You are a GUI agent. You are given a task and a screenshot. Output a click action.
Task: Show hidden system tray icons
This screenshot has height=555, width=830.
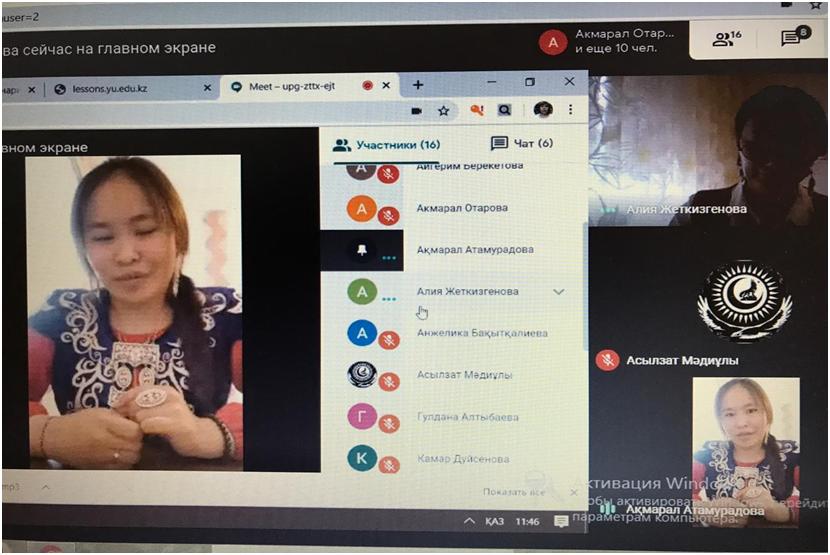tap(469, 521)
